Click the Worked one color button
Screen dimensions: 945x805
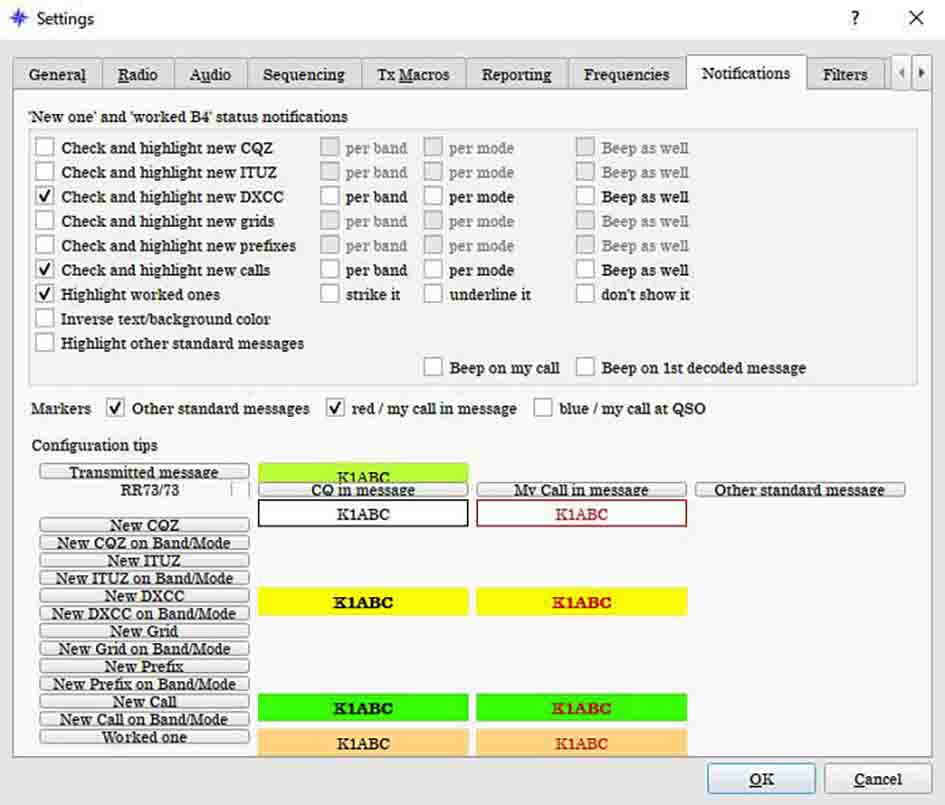[x=144, y=737]
